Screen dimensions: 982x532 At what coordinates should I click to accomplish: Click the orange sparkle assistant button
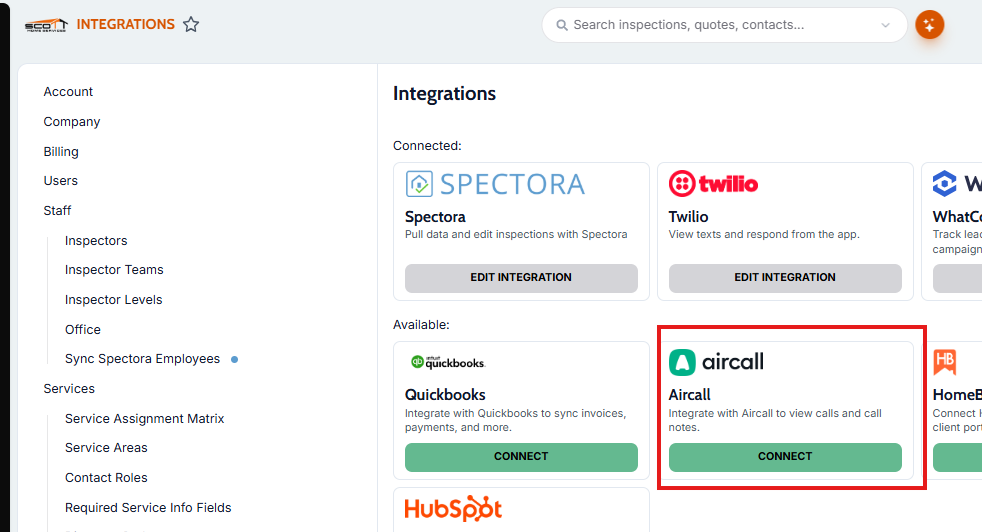(x=929, y=25)
